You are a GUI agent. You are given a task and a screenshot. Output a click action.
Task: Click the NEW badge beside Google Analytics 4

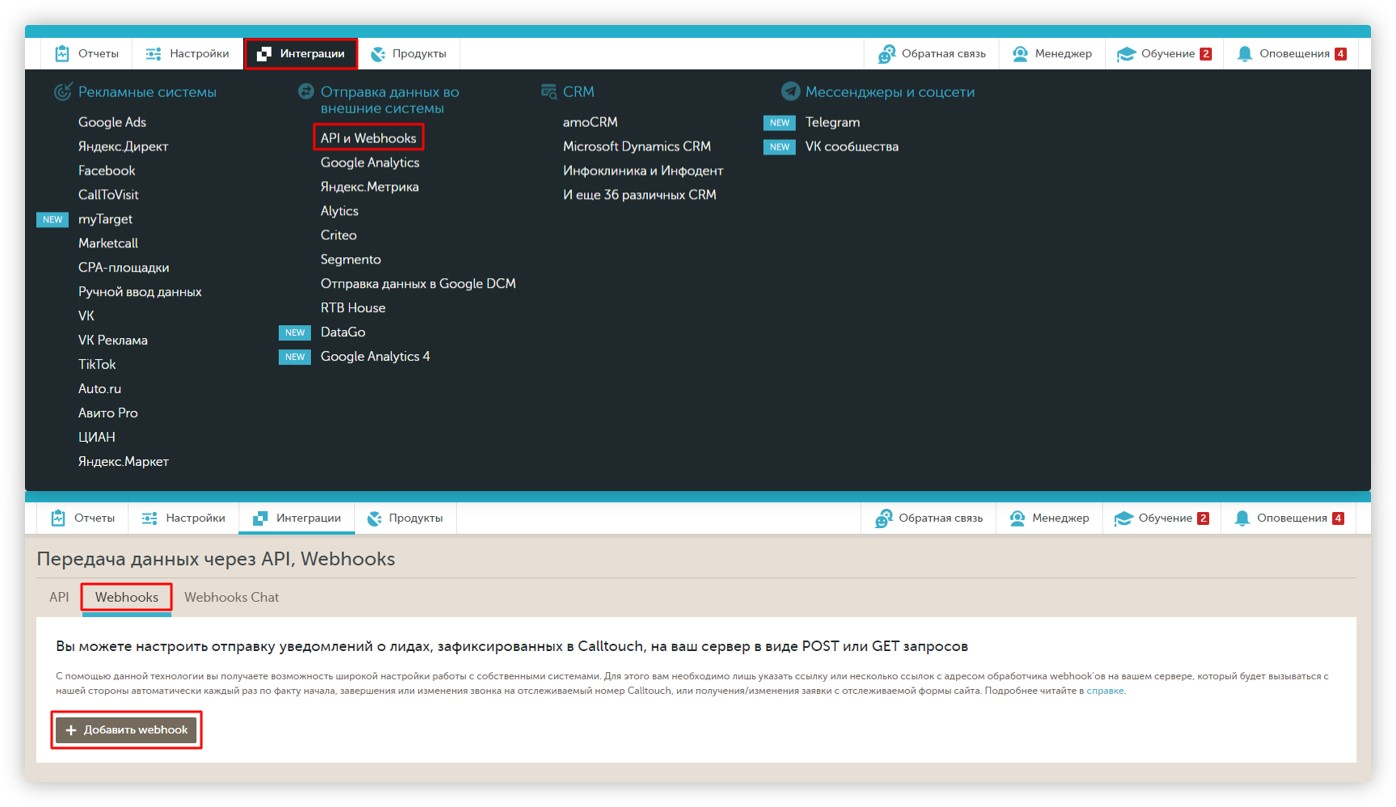point(295,357)
